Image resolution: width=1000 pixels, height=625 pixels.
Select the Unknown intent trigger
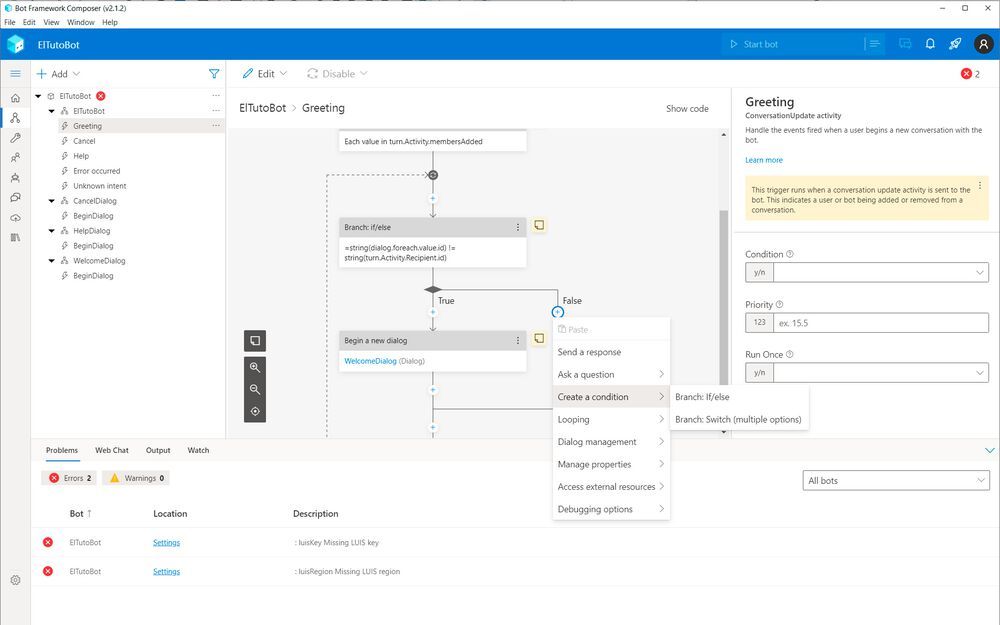[99, 186]
